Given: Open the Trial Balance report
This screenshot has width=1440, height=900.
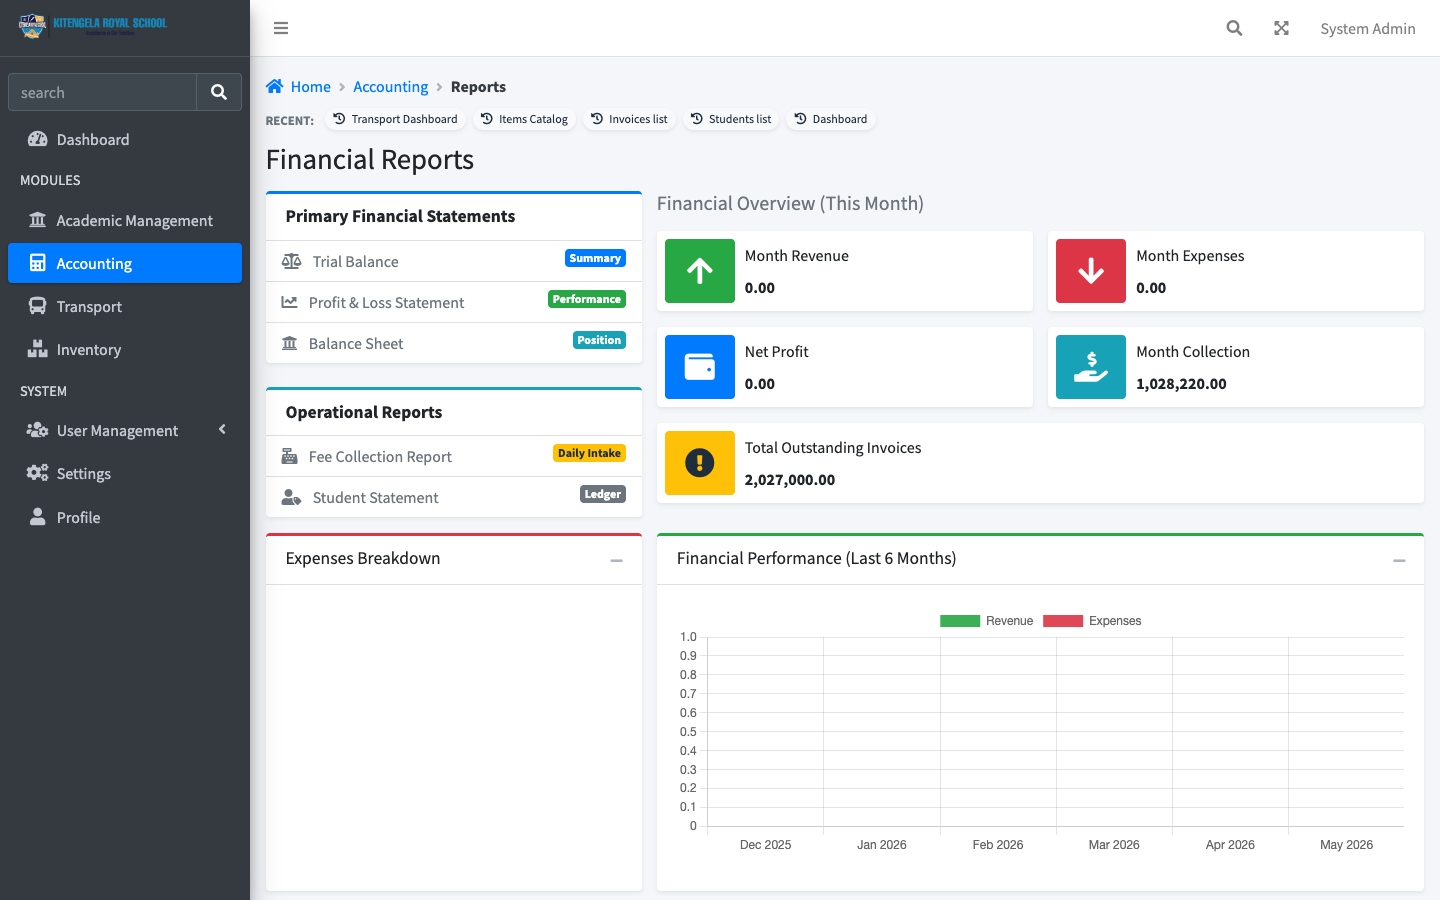Looking at the screenshot, I should (x=454, y=261).
